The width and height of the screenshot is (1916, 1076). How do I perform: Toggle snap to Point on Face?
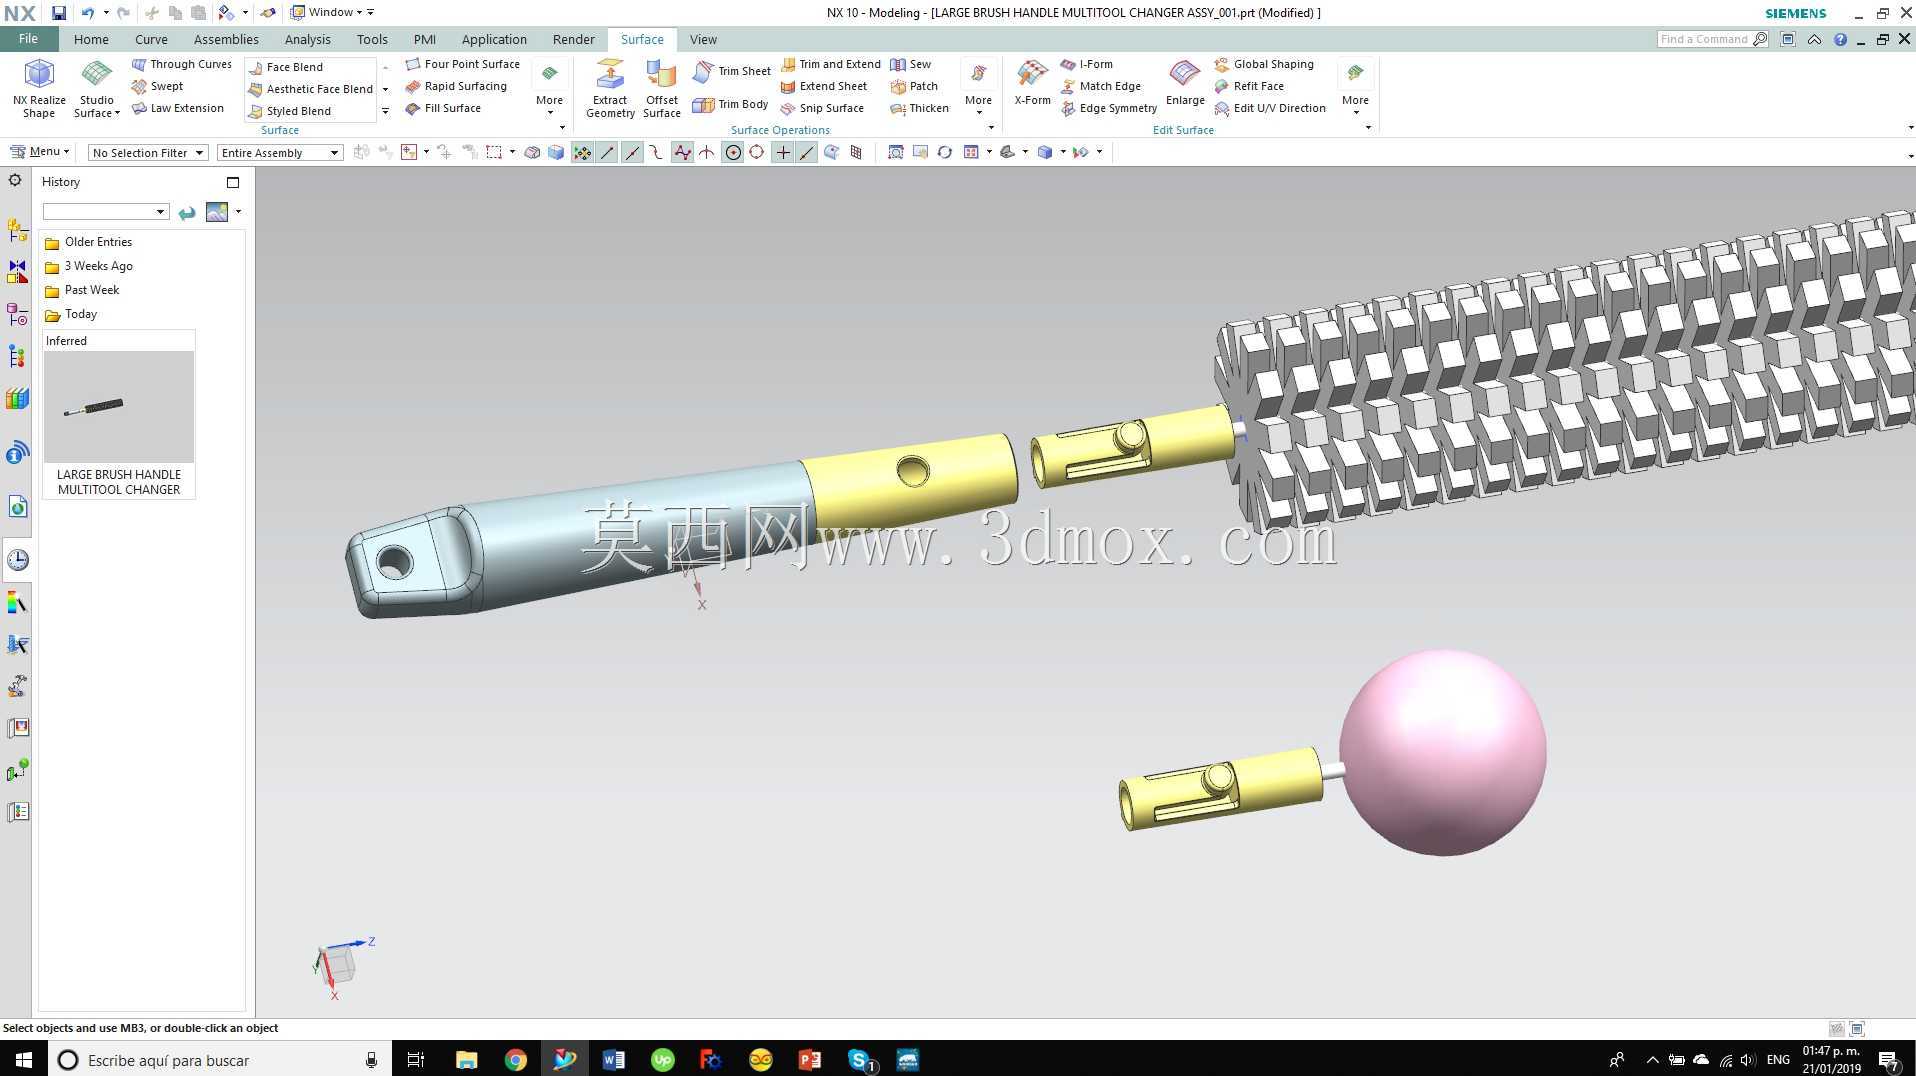(x=832, y=152)
